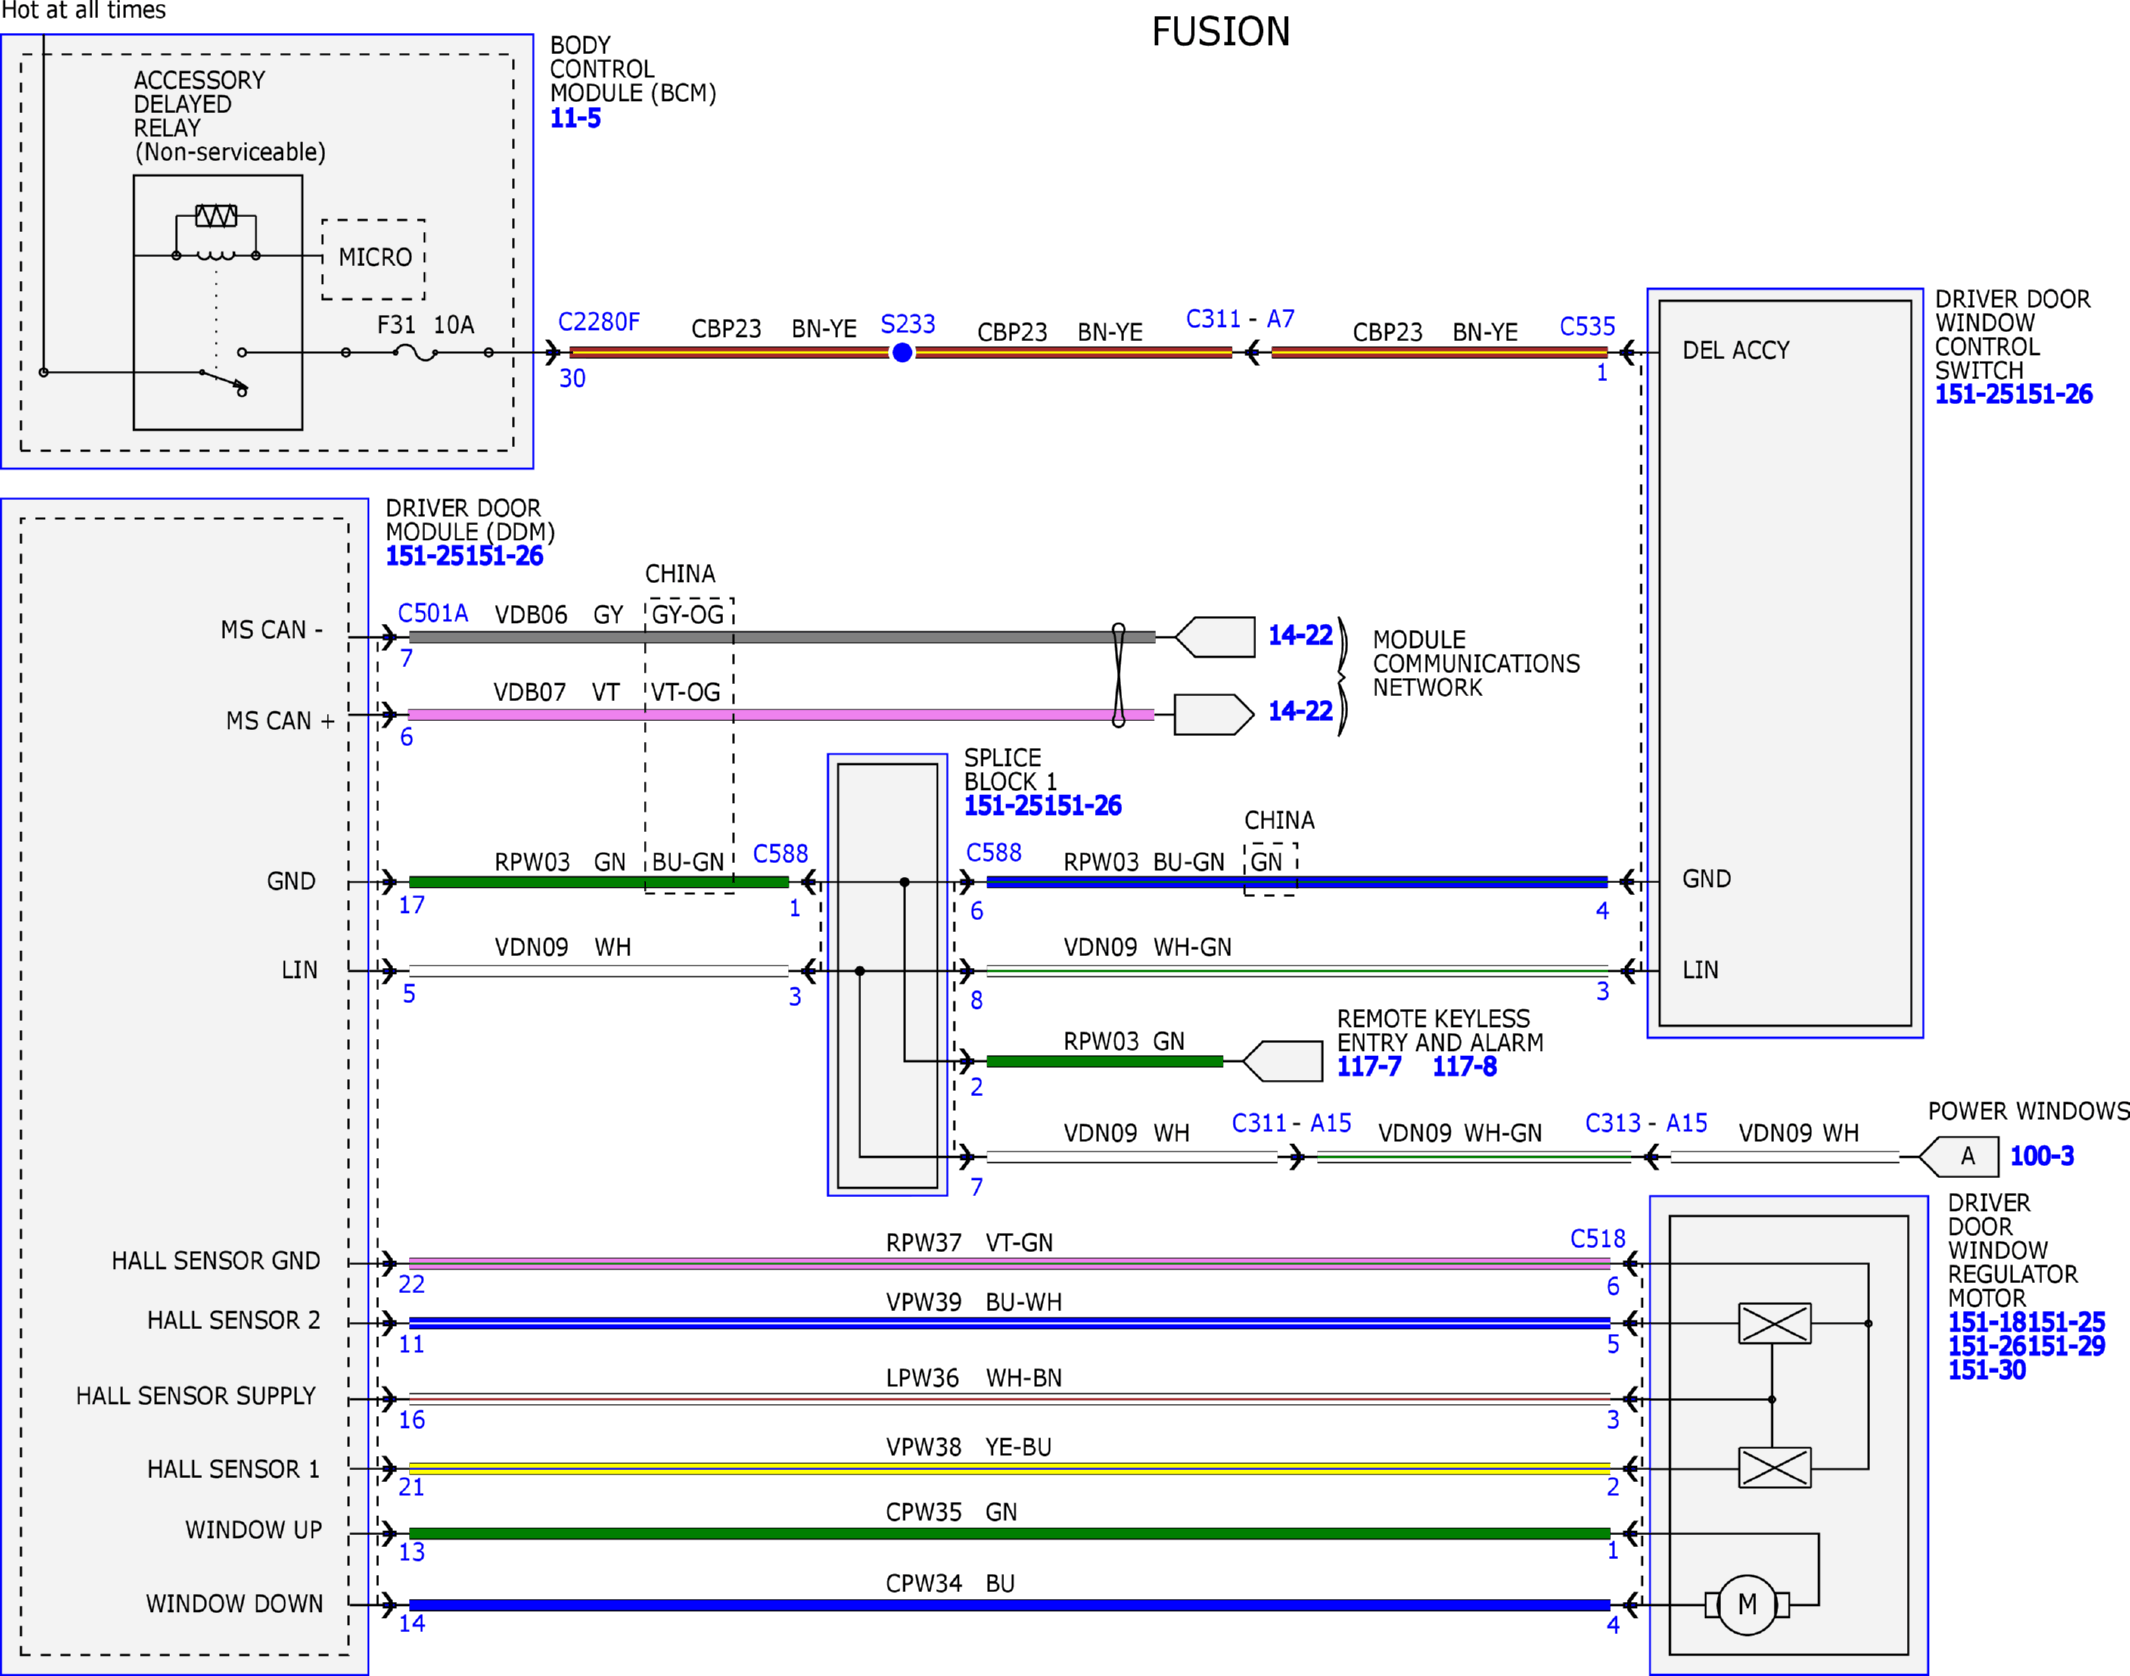
Task: Click the Power Windows off-page connector A
Action: [x=1959, y=1157]
